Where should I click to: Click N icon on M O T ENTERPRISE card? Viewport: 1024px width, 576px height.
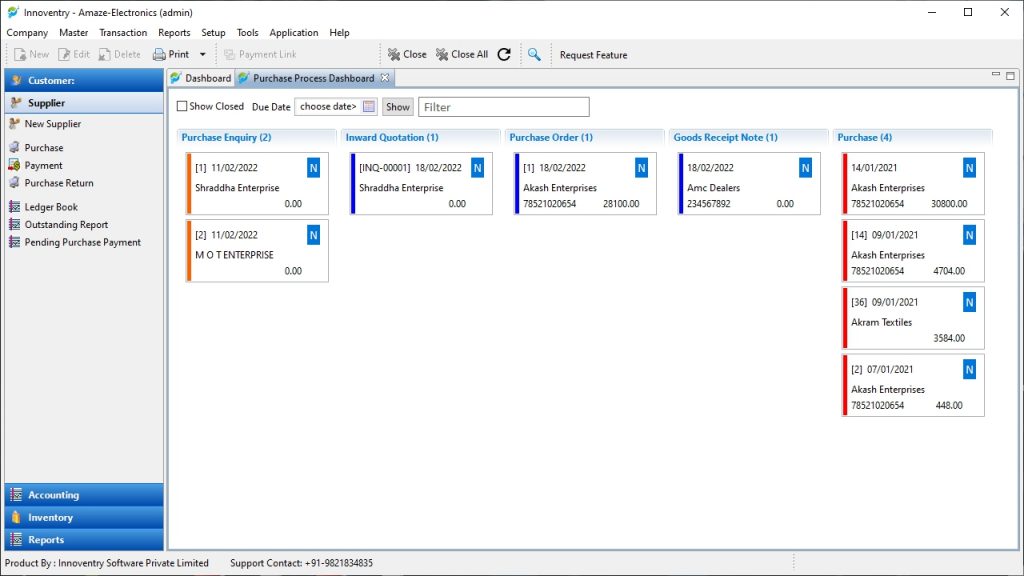point(313,235)
